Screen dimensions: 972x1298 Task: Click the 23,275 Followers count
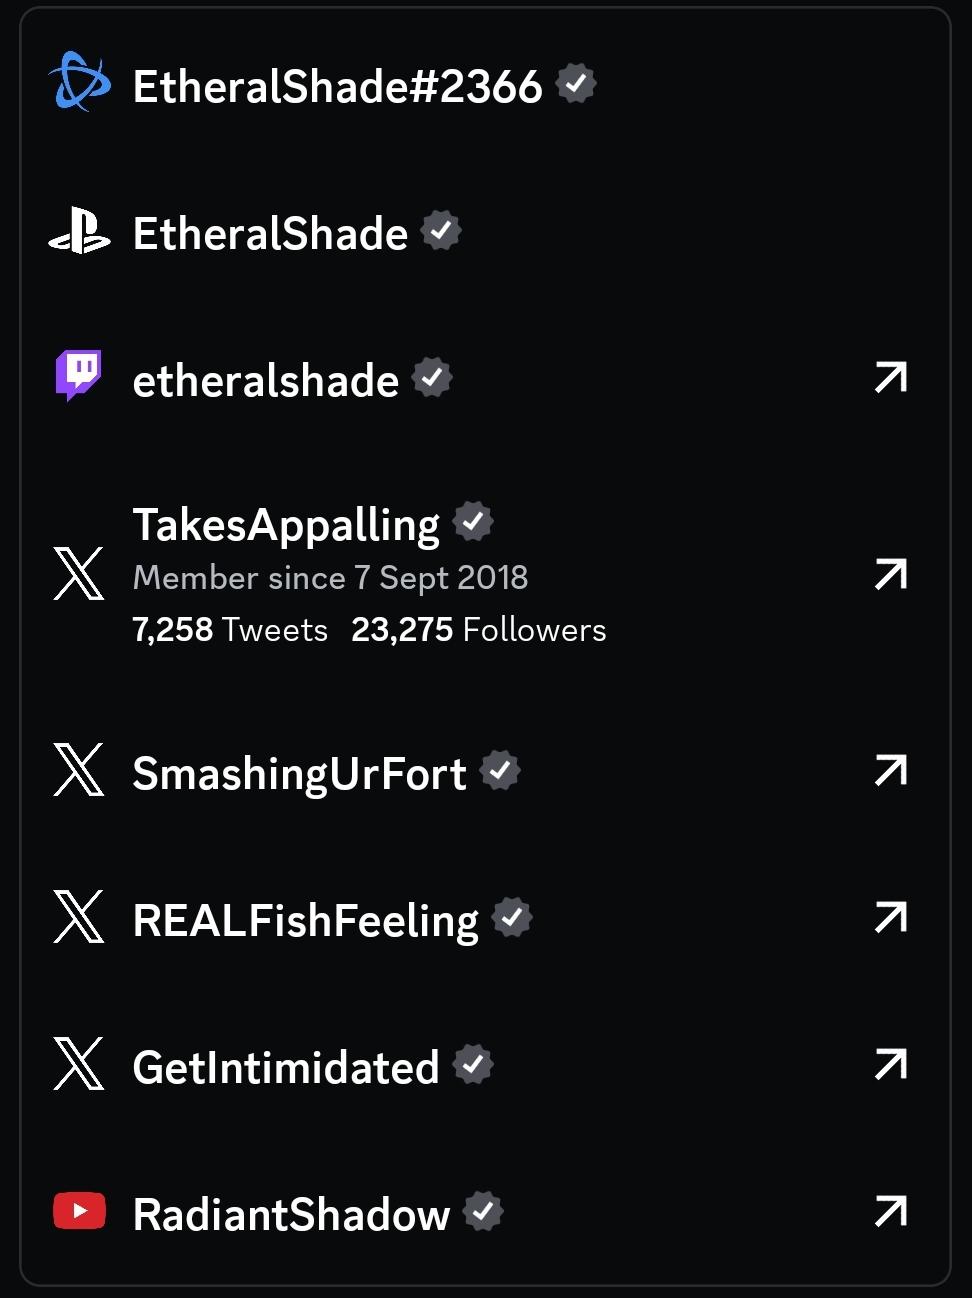[x=478, y=630]
